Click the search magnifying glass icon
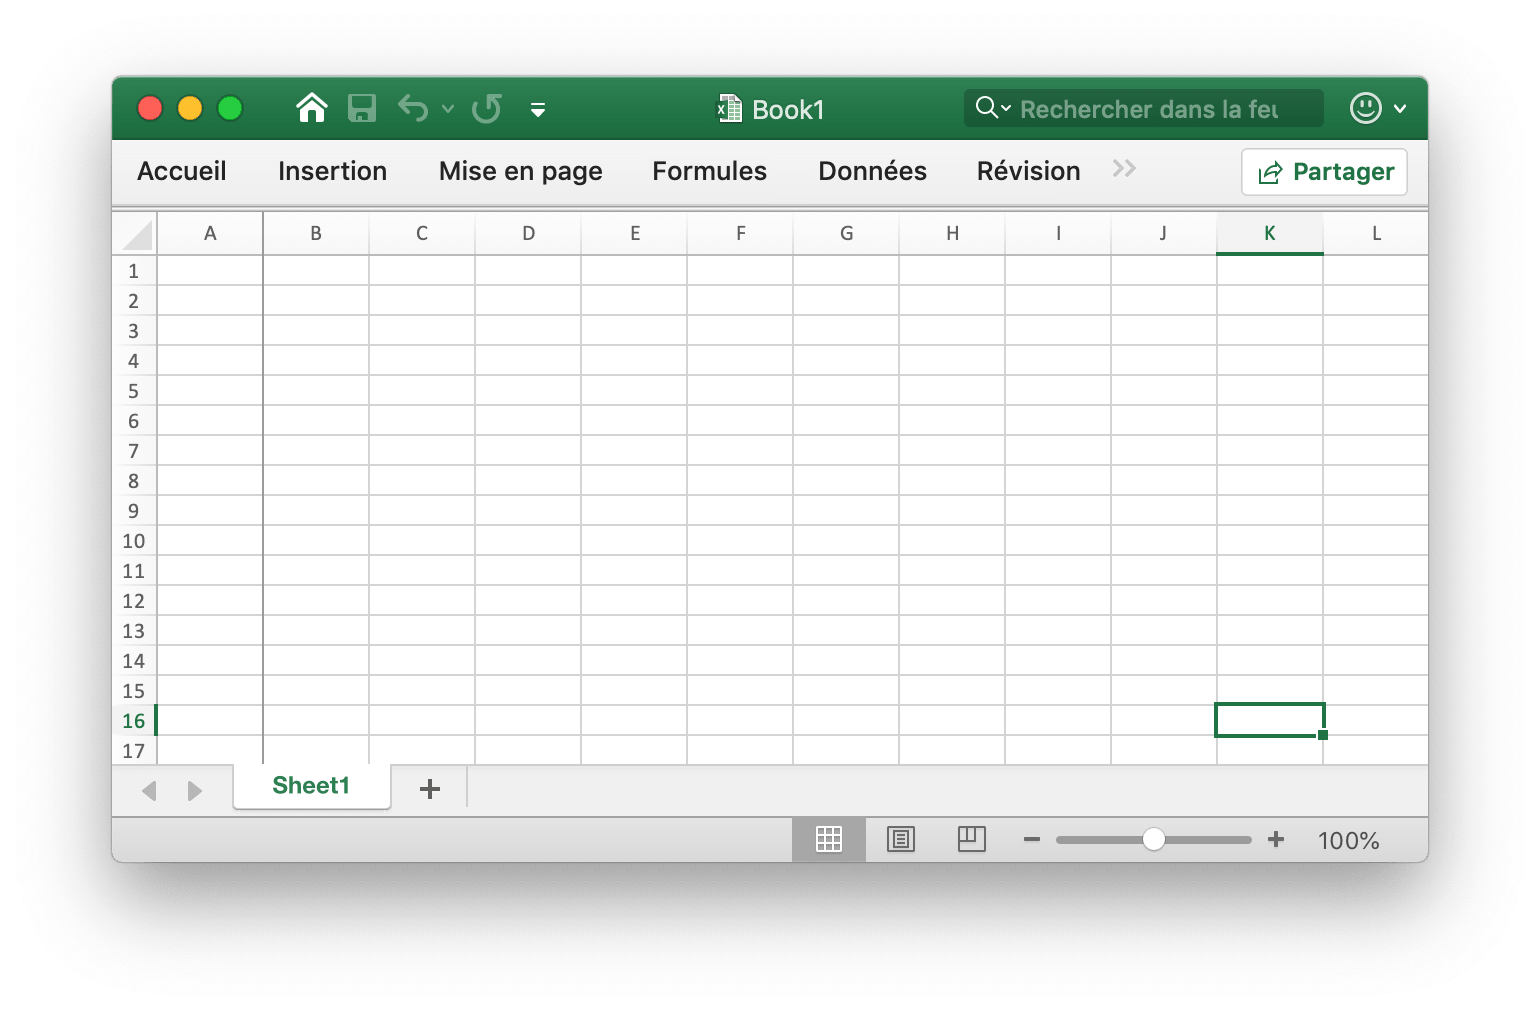The width and height of the screenshot is (1540, 1010). tap(986, 108)
